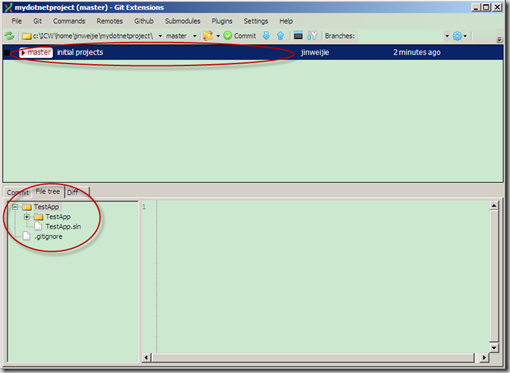Collapse the top-level TestApp folder
The image size is (510, 373).
pyautogui.click(x=15, y=207)
